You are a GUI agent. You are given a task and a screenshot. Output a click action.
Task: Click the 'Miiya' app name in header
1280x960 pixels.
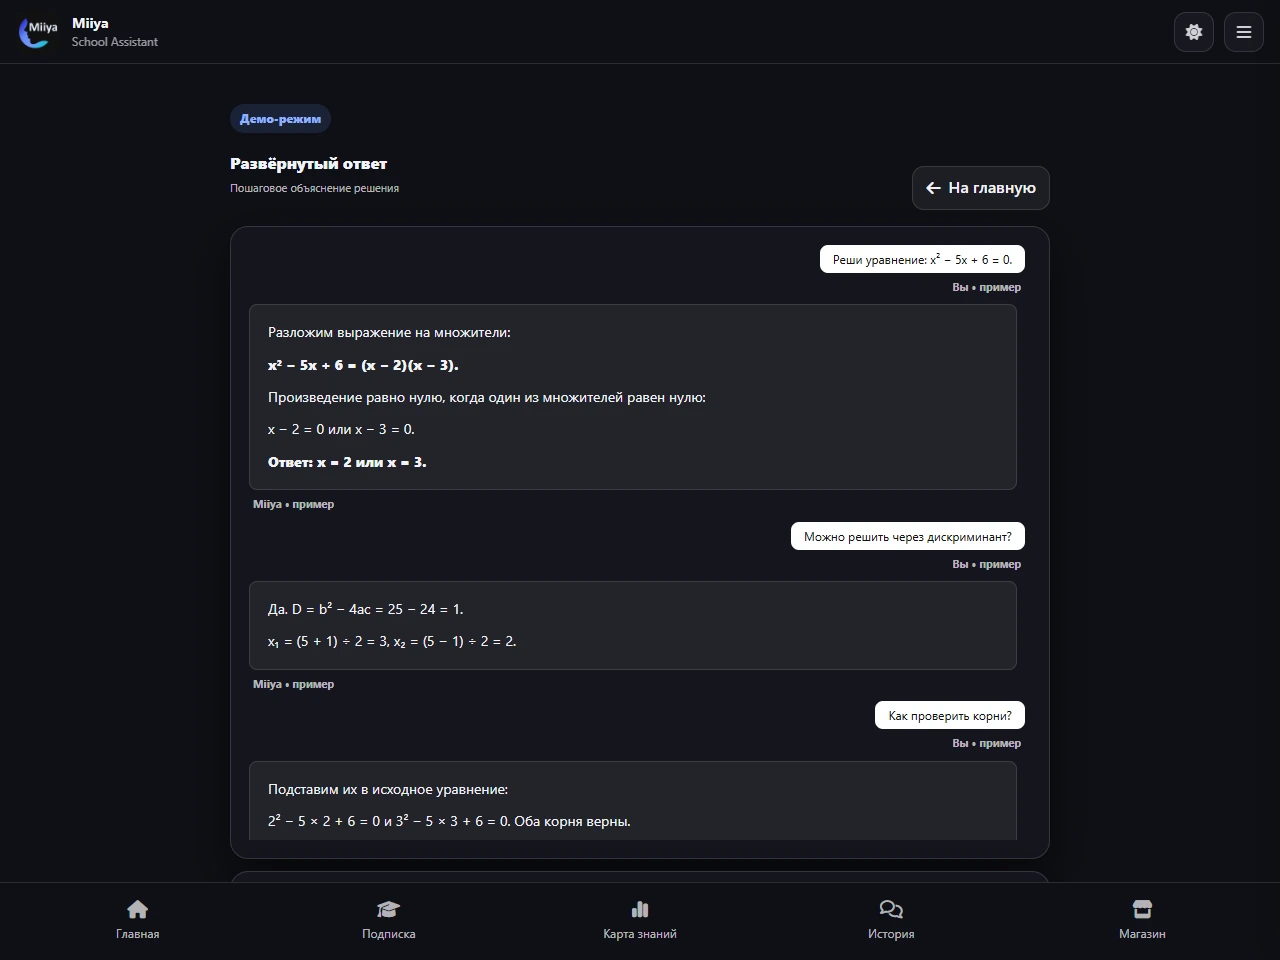(90, 24)
